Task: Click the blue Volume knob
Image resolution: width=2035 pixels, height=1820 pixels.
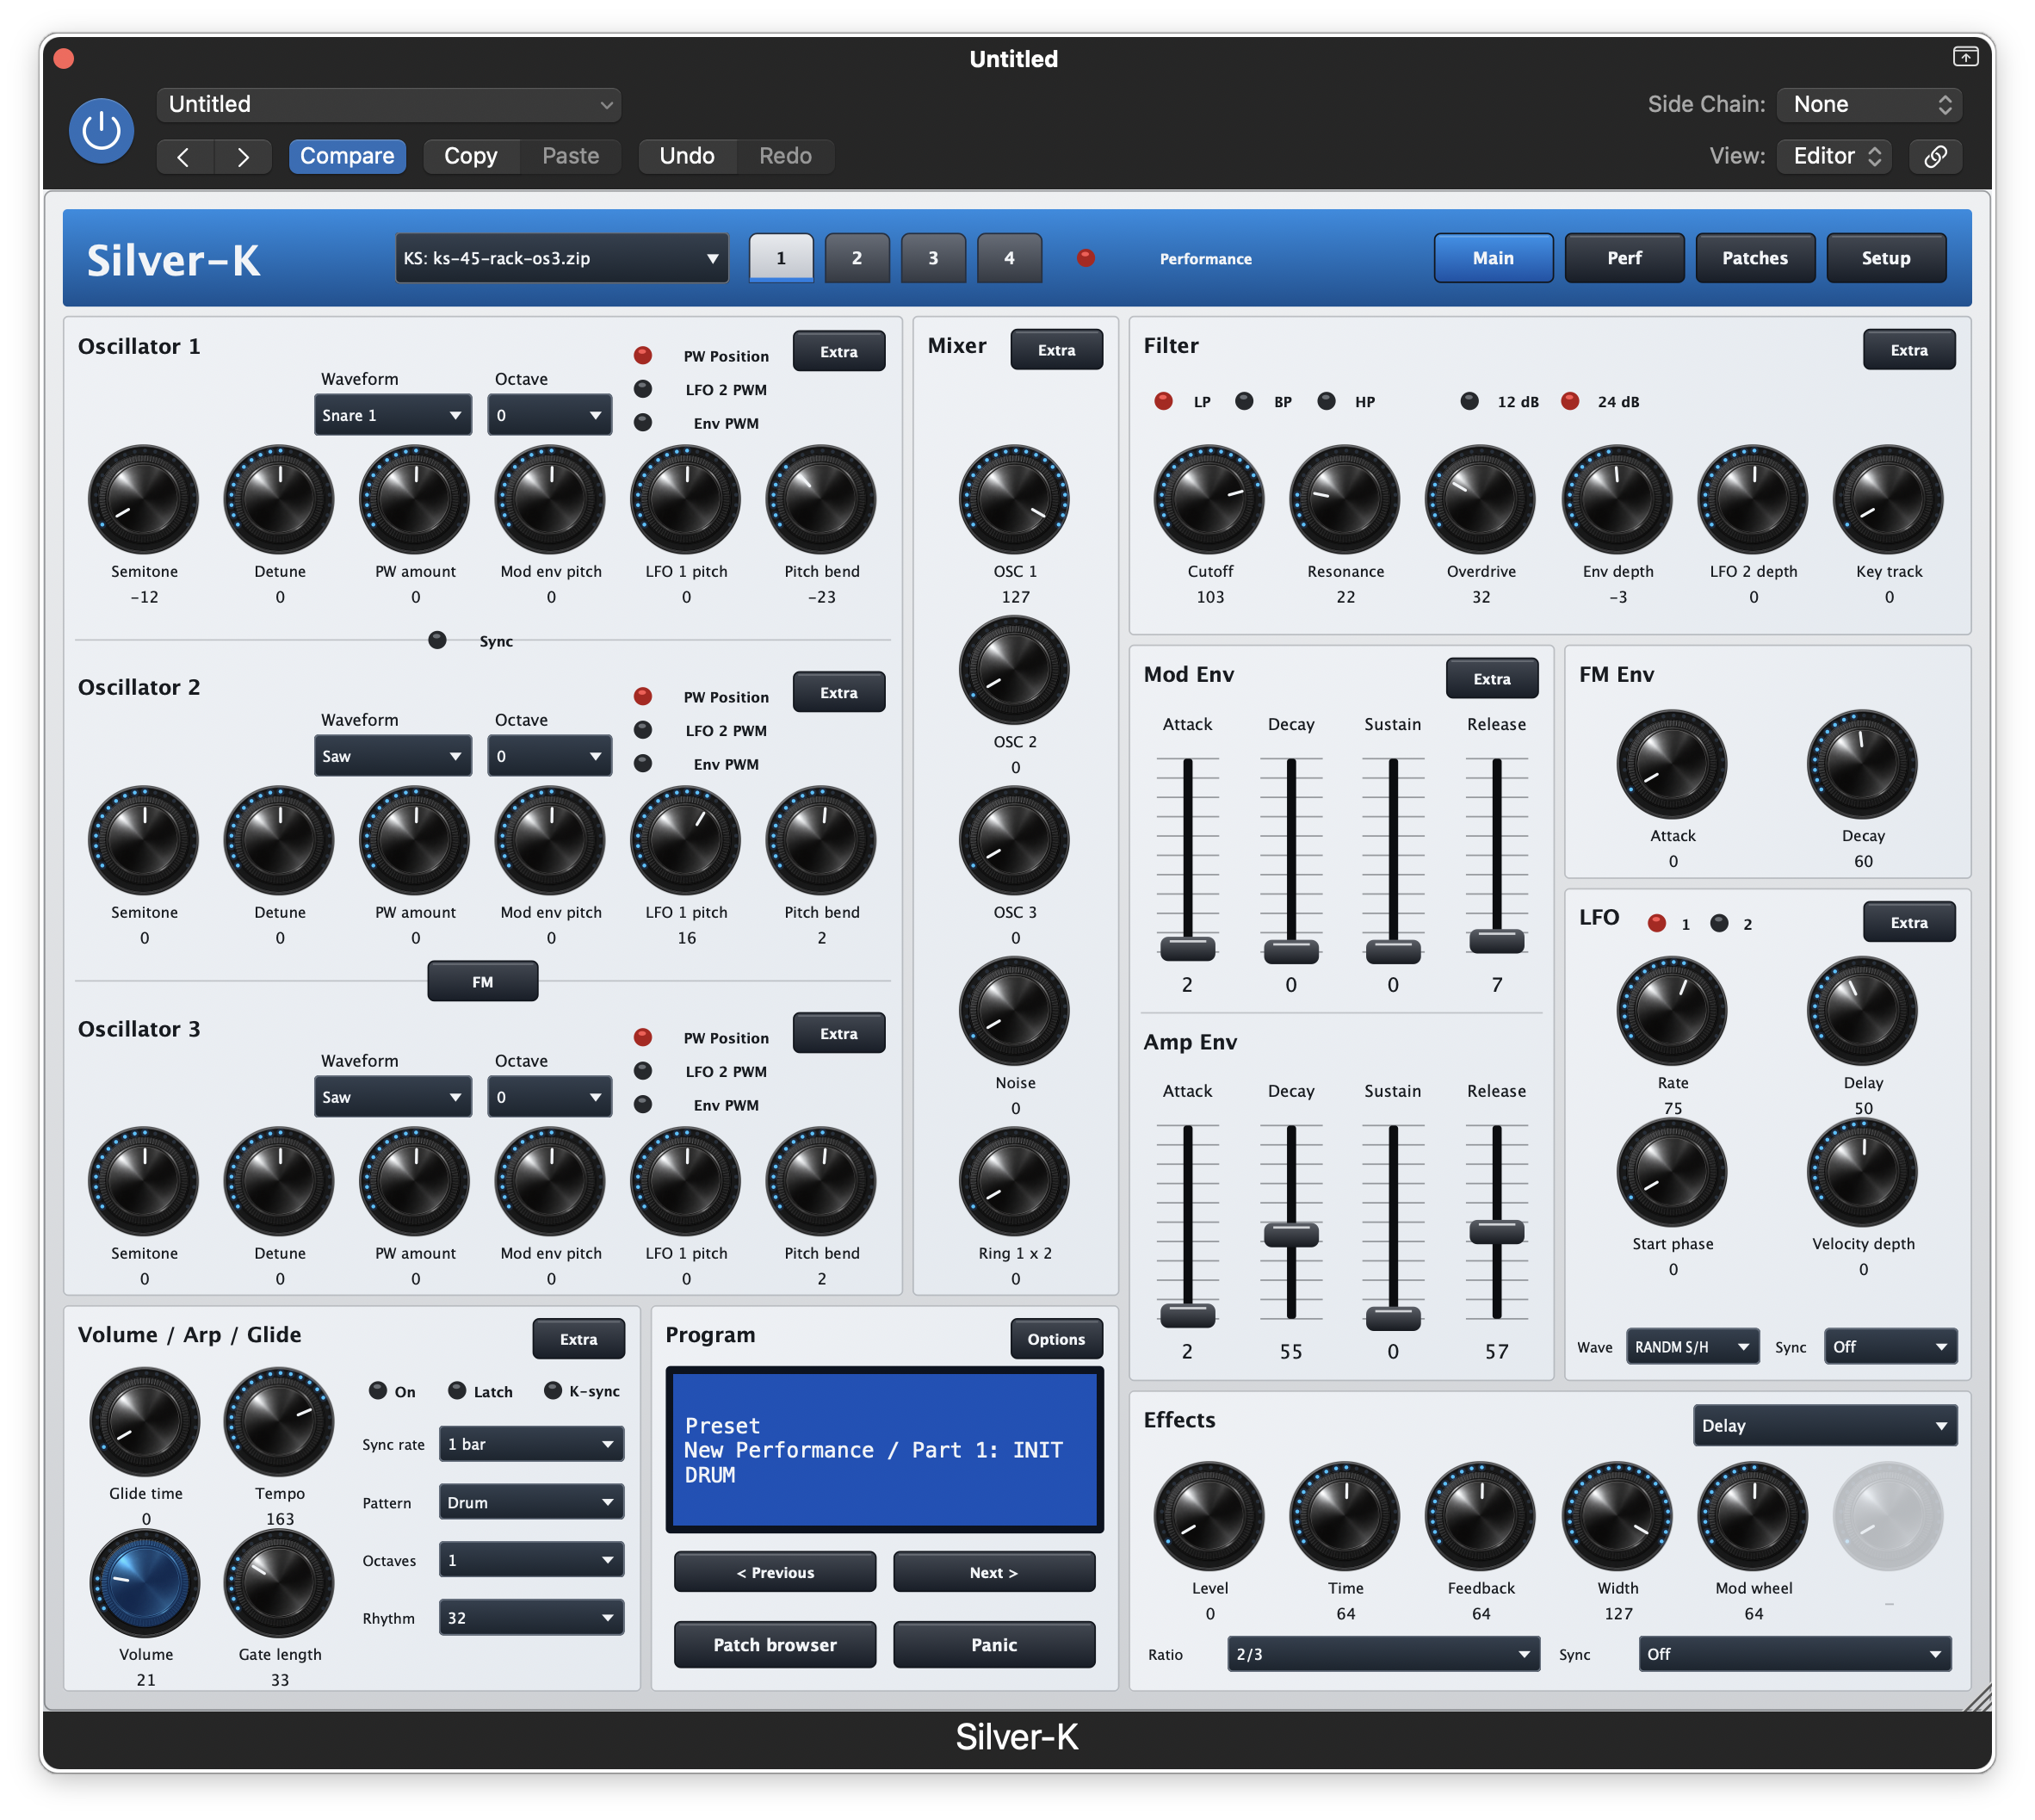Action: point(145,1583)
